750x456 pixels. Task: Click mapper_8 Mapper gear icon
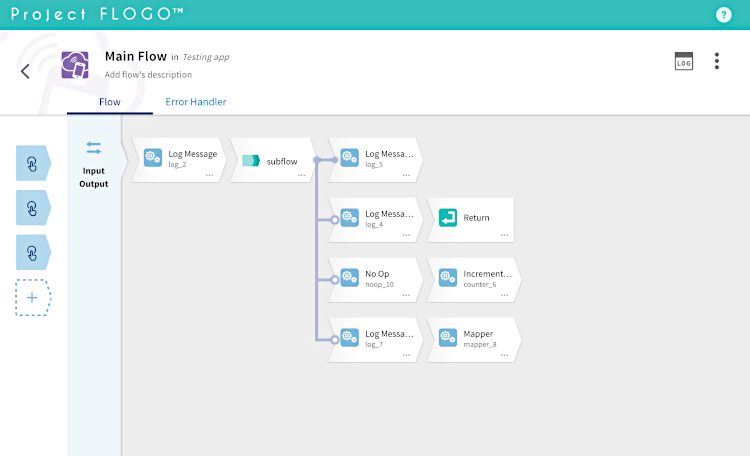pyautogui.click(x=448, y=337)
